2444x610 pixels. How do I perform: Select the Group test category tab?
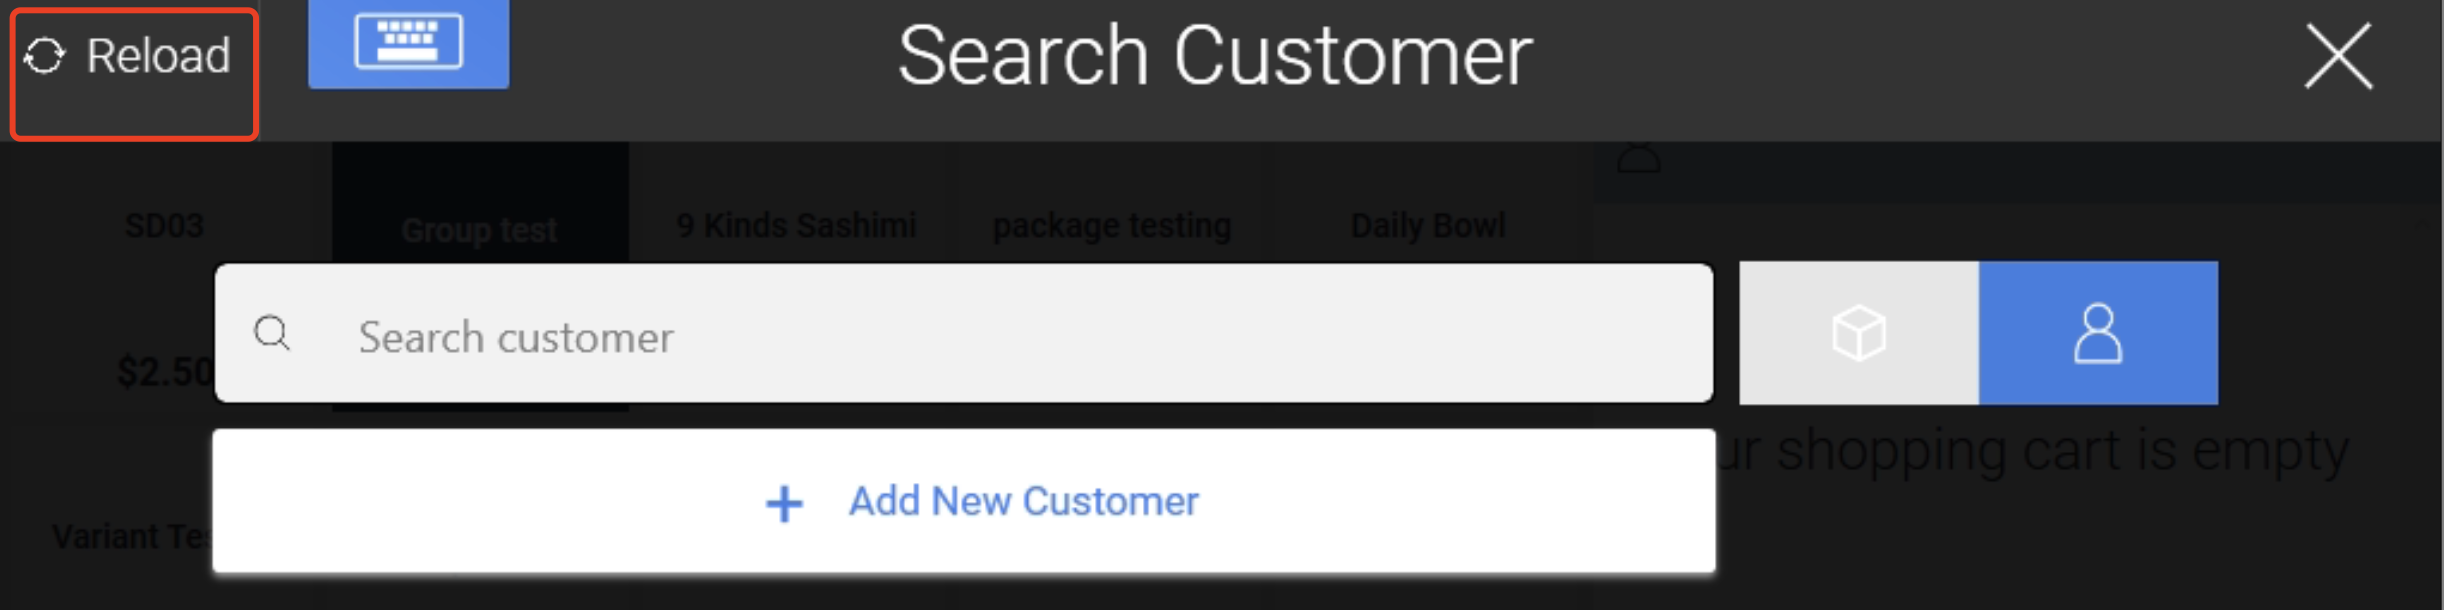pyautogui.click(x=479, y=230)
